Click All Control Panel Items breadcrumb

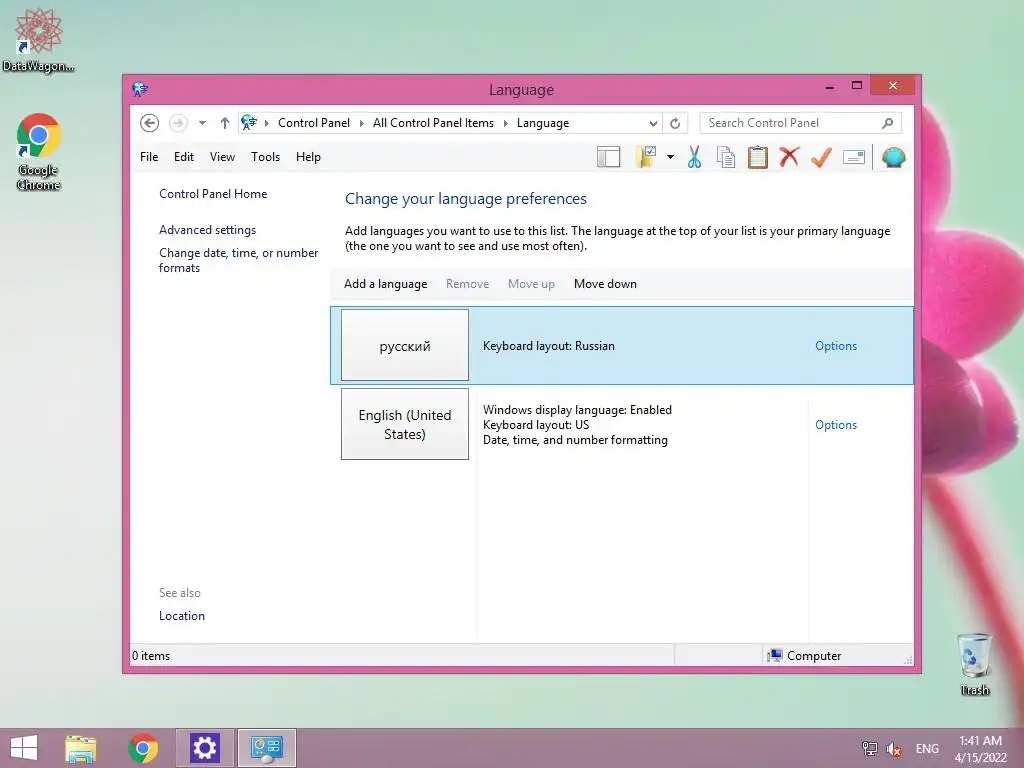pyautogui.click(x=433, y=123)
